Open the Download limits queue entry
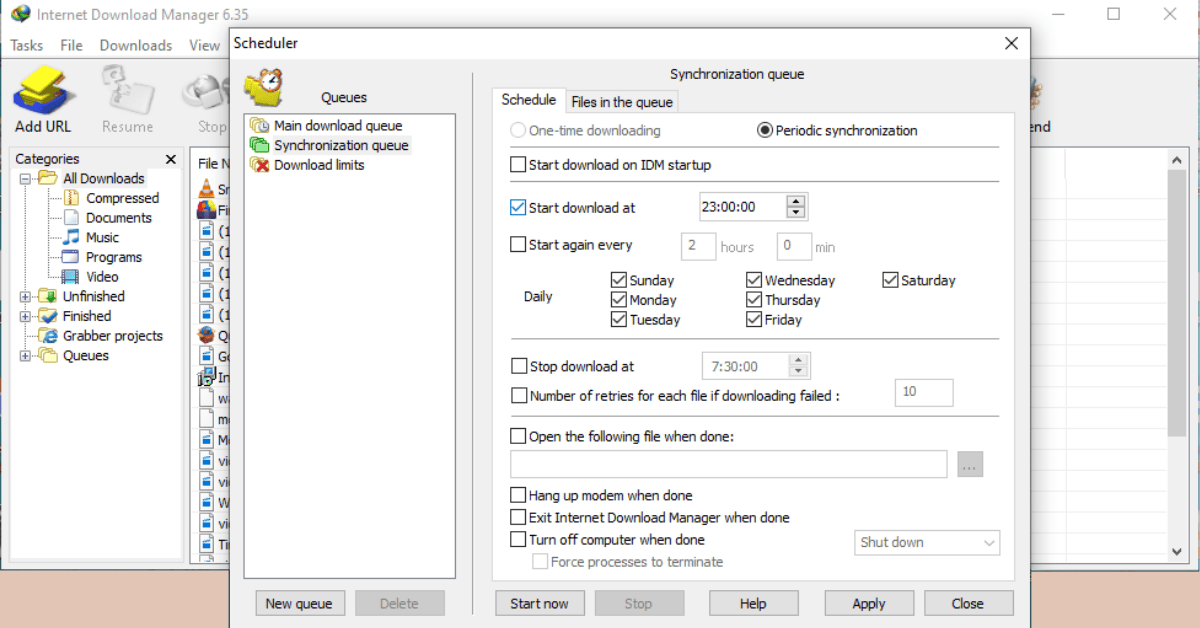Viewport: 1200px width, 628px height. click(x=318, y=165)
